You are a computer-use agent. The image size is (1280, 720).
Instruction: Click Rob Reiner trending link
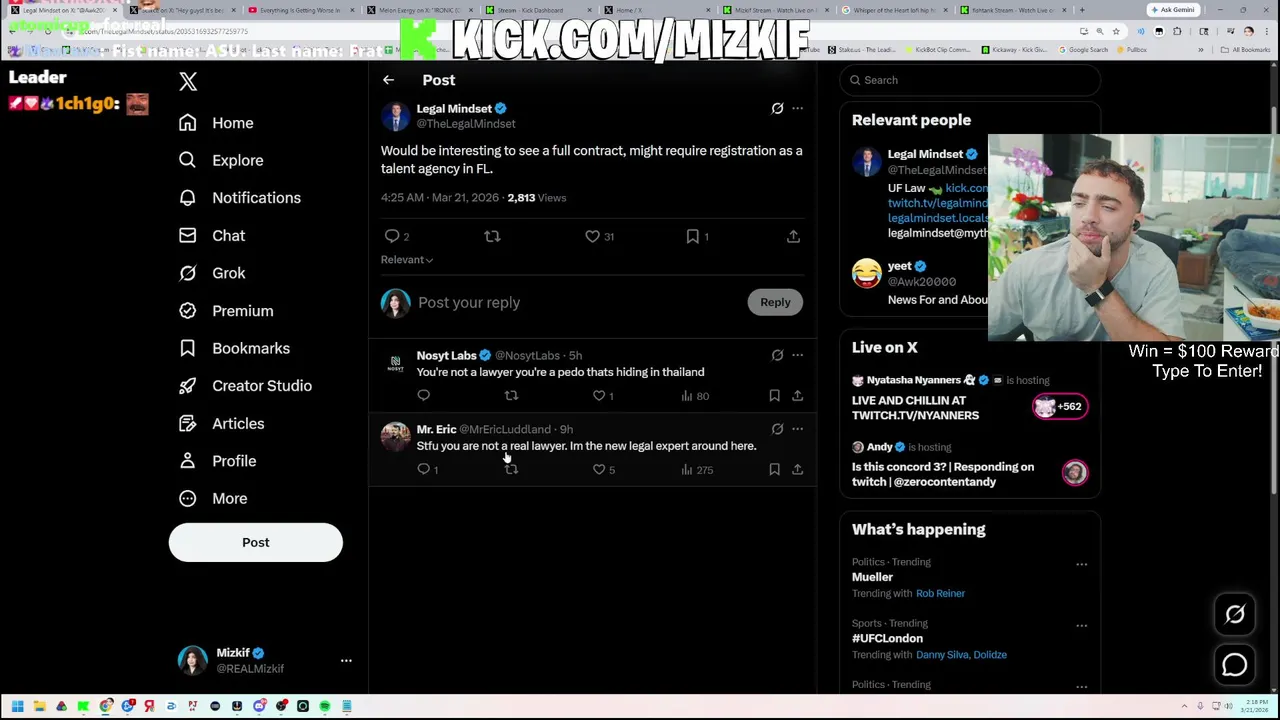click(940, 593)
